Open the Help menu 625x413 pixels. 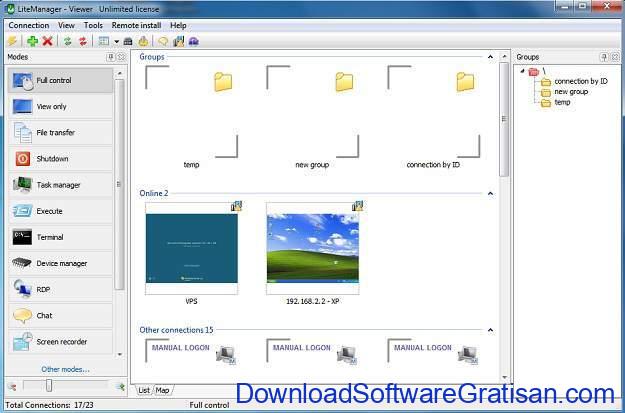click(x=178, y=25)
